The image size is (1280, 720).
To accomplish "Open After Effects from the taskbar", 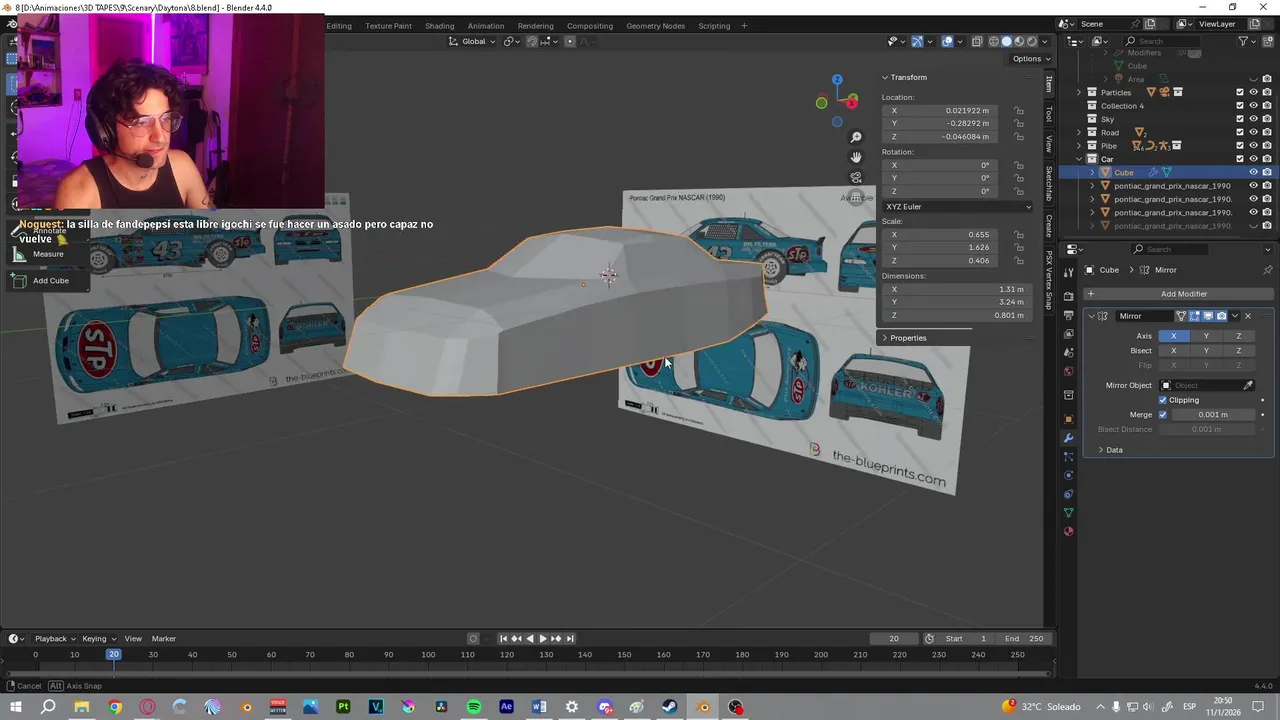I will (506, 707).
